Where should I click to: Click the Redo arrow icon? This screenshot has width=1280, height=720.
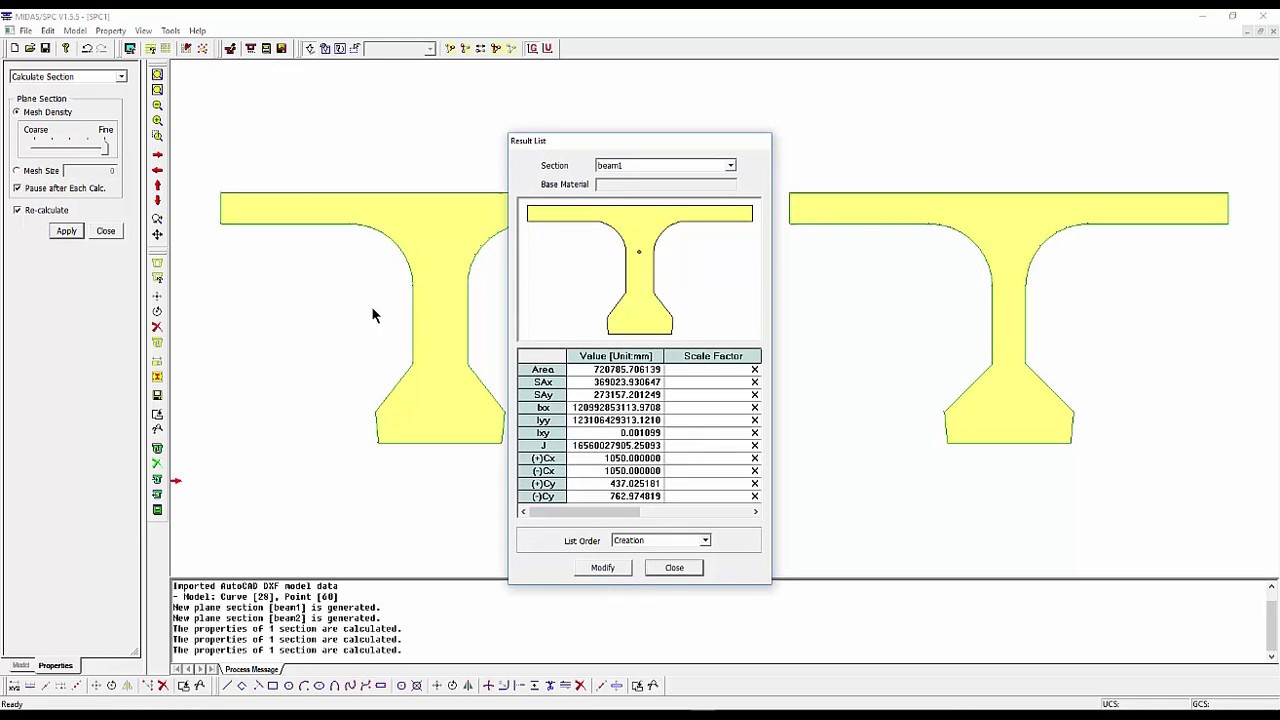(101, 48)
